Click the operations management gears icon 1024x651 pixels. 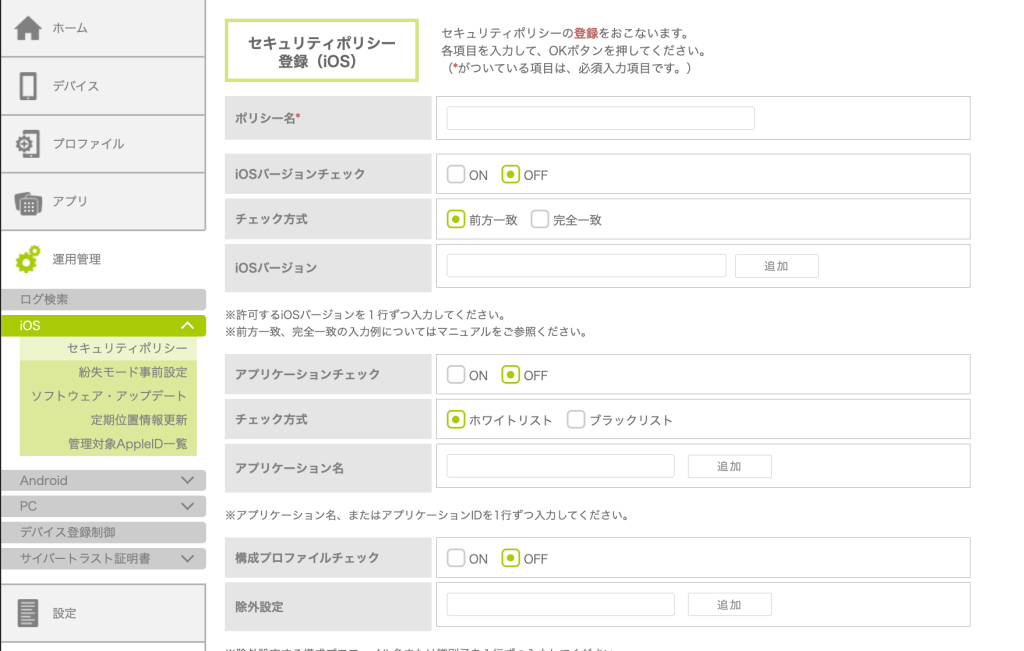(x=28, y=259)
